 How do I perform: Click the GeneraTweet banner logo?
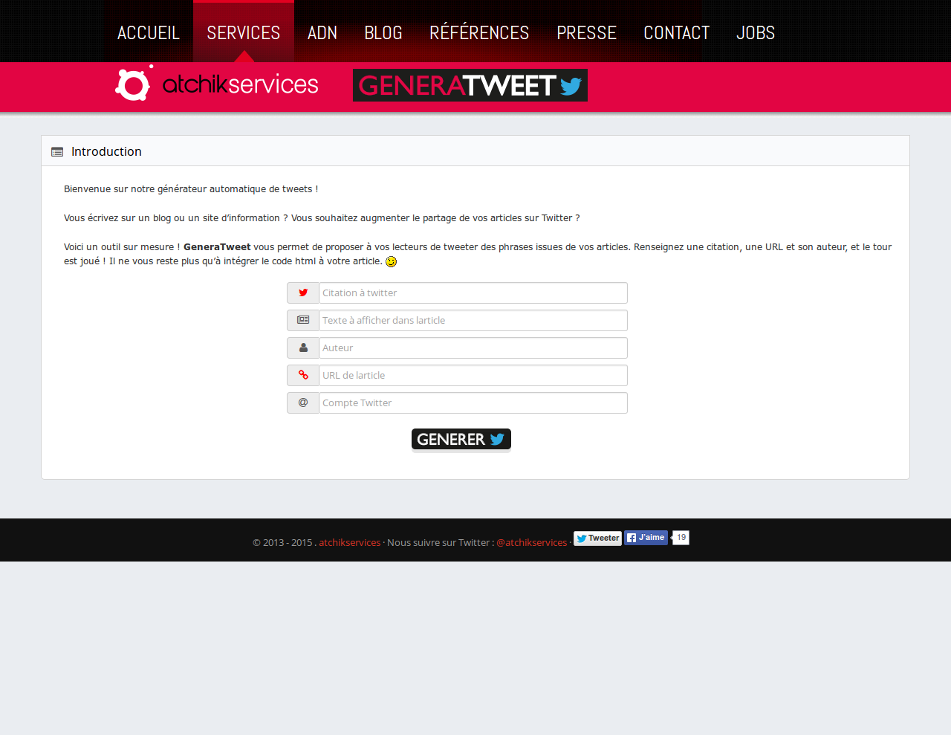470,86
